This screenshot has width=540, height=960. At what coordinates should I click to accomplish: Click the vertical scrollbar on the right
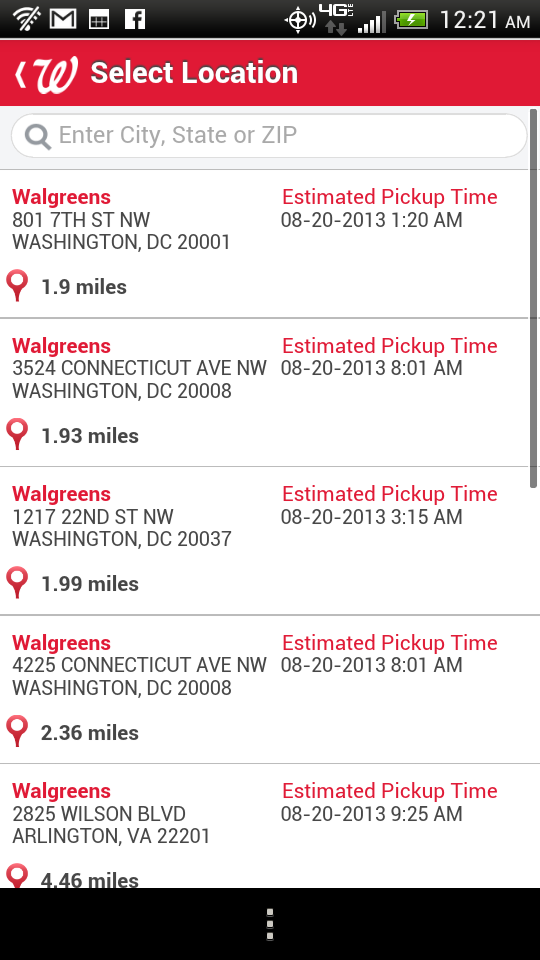coord(534,298)
